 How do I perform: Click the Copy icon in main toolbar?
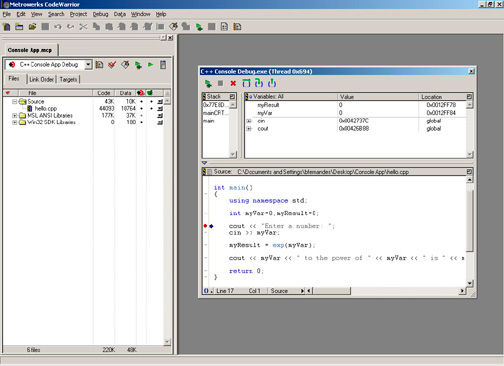tap(96, 27)
